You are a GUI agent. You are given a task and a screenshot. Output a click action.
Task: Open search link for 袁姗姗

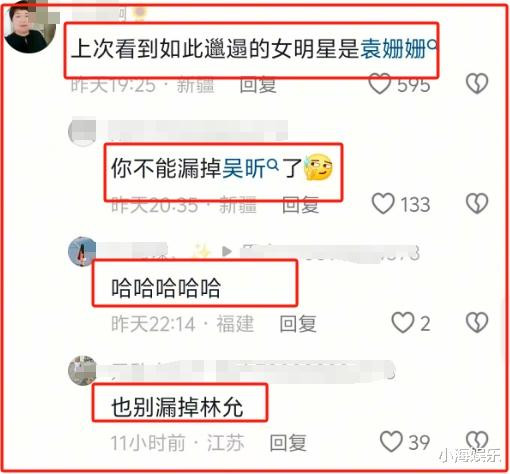click(x=398, y=49)
